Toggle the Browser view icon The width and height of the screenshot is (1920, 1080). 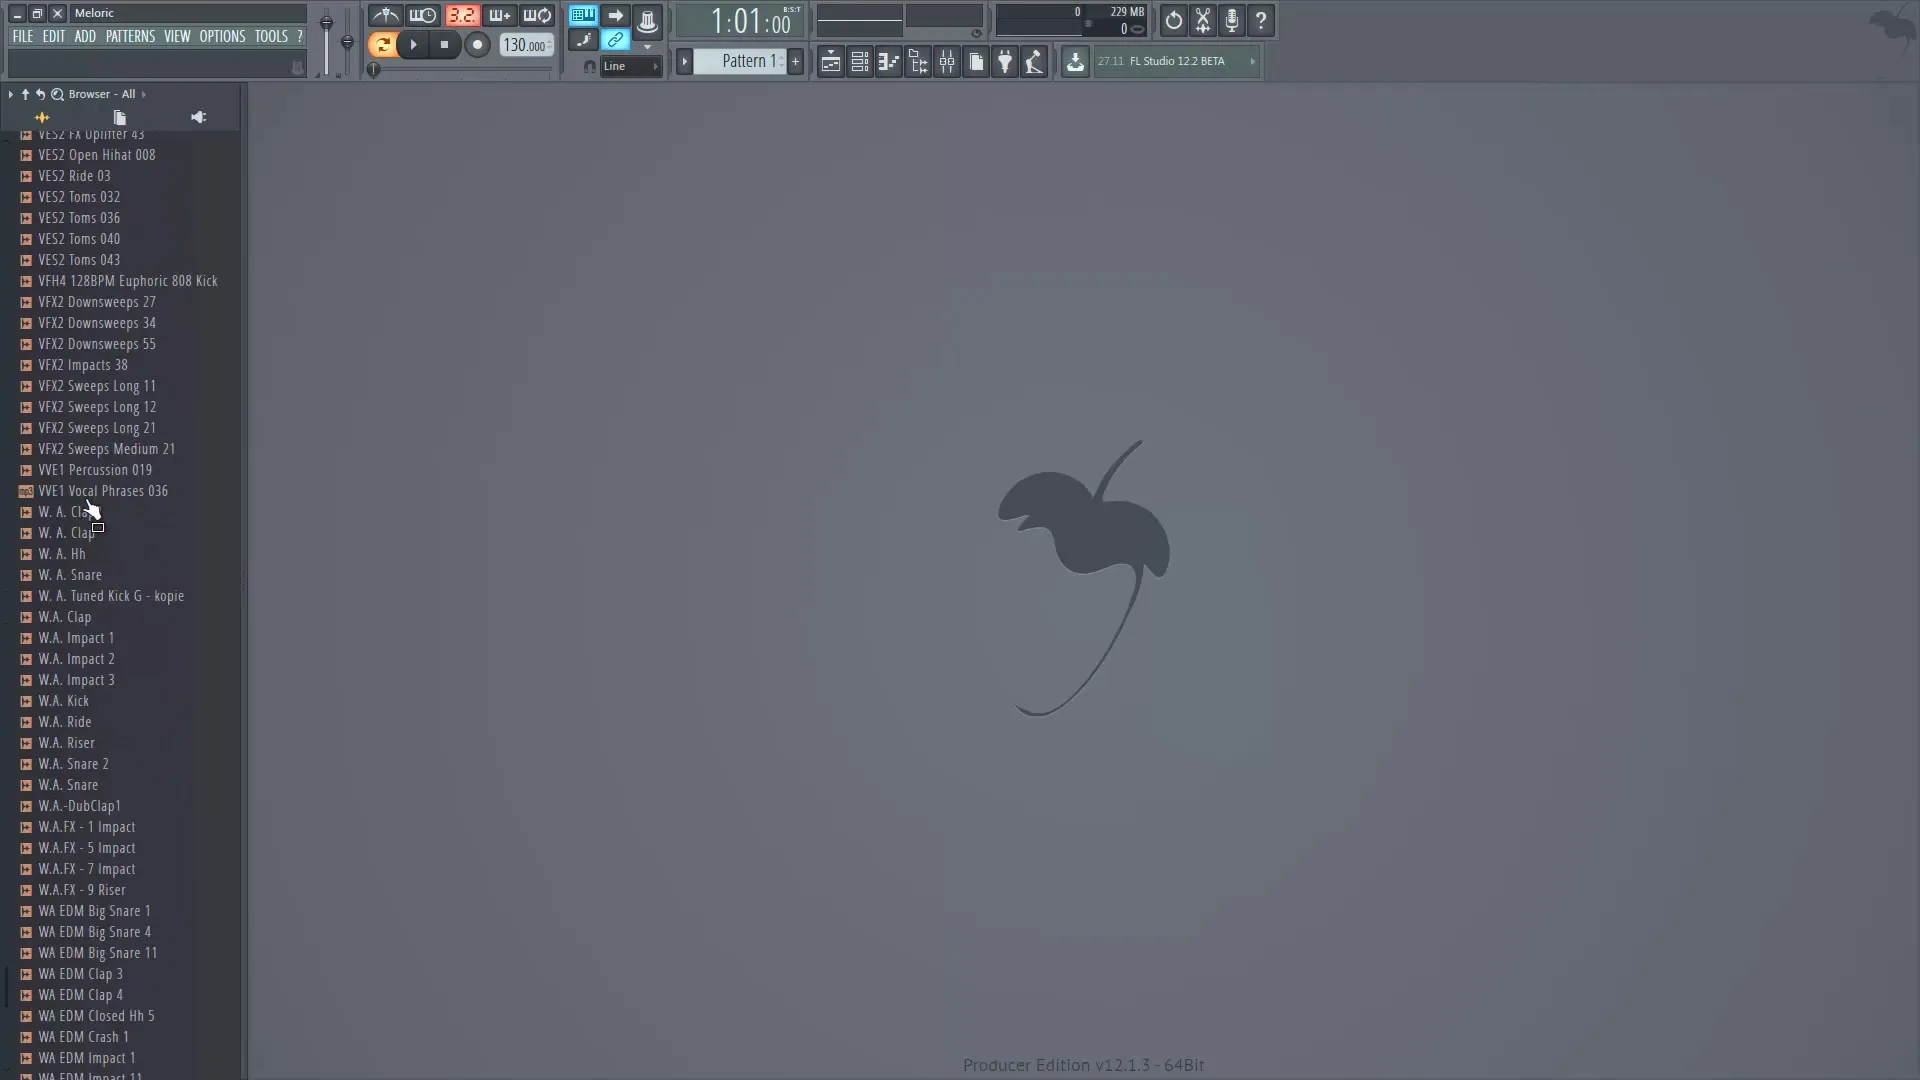point(918,62)
